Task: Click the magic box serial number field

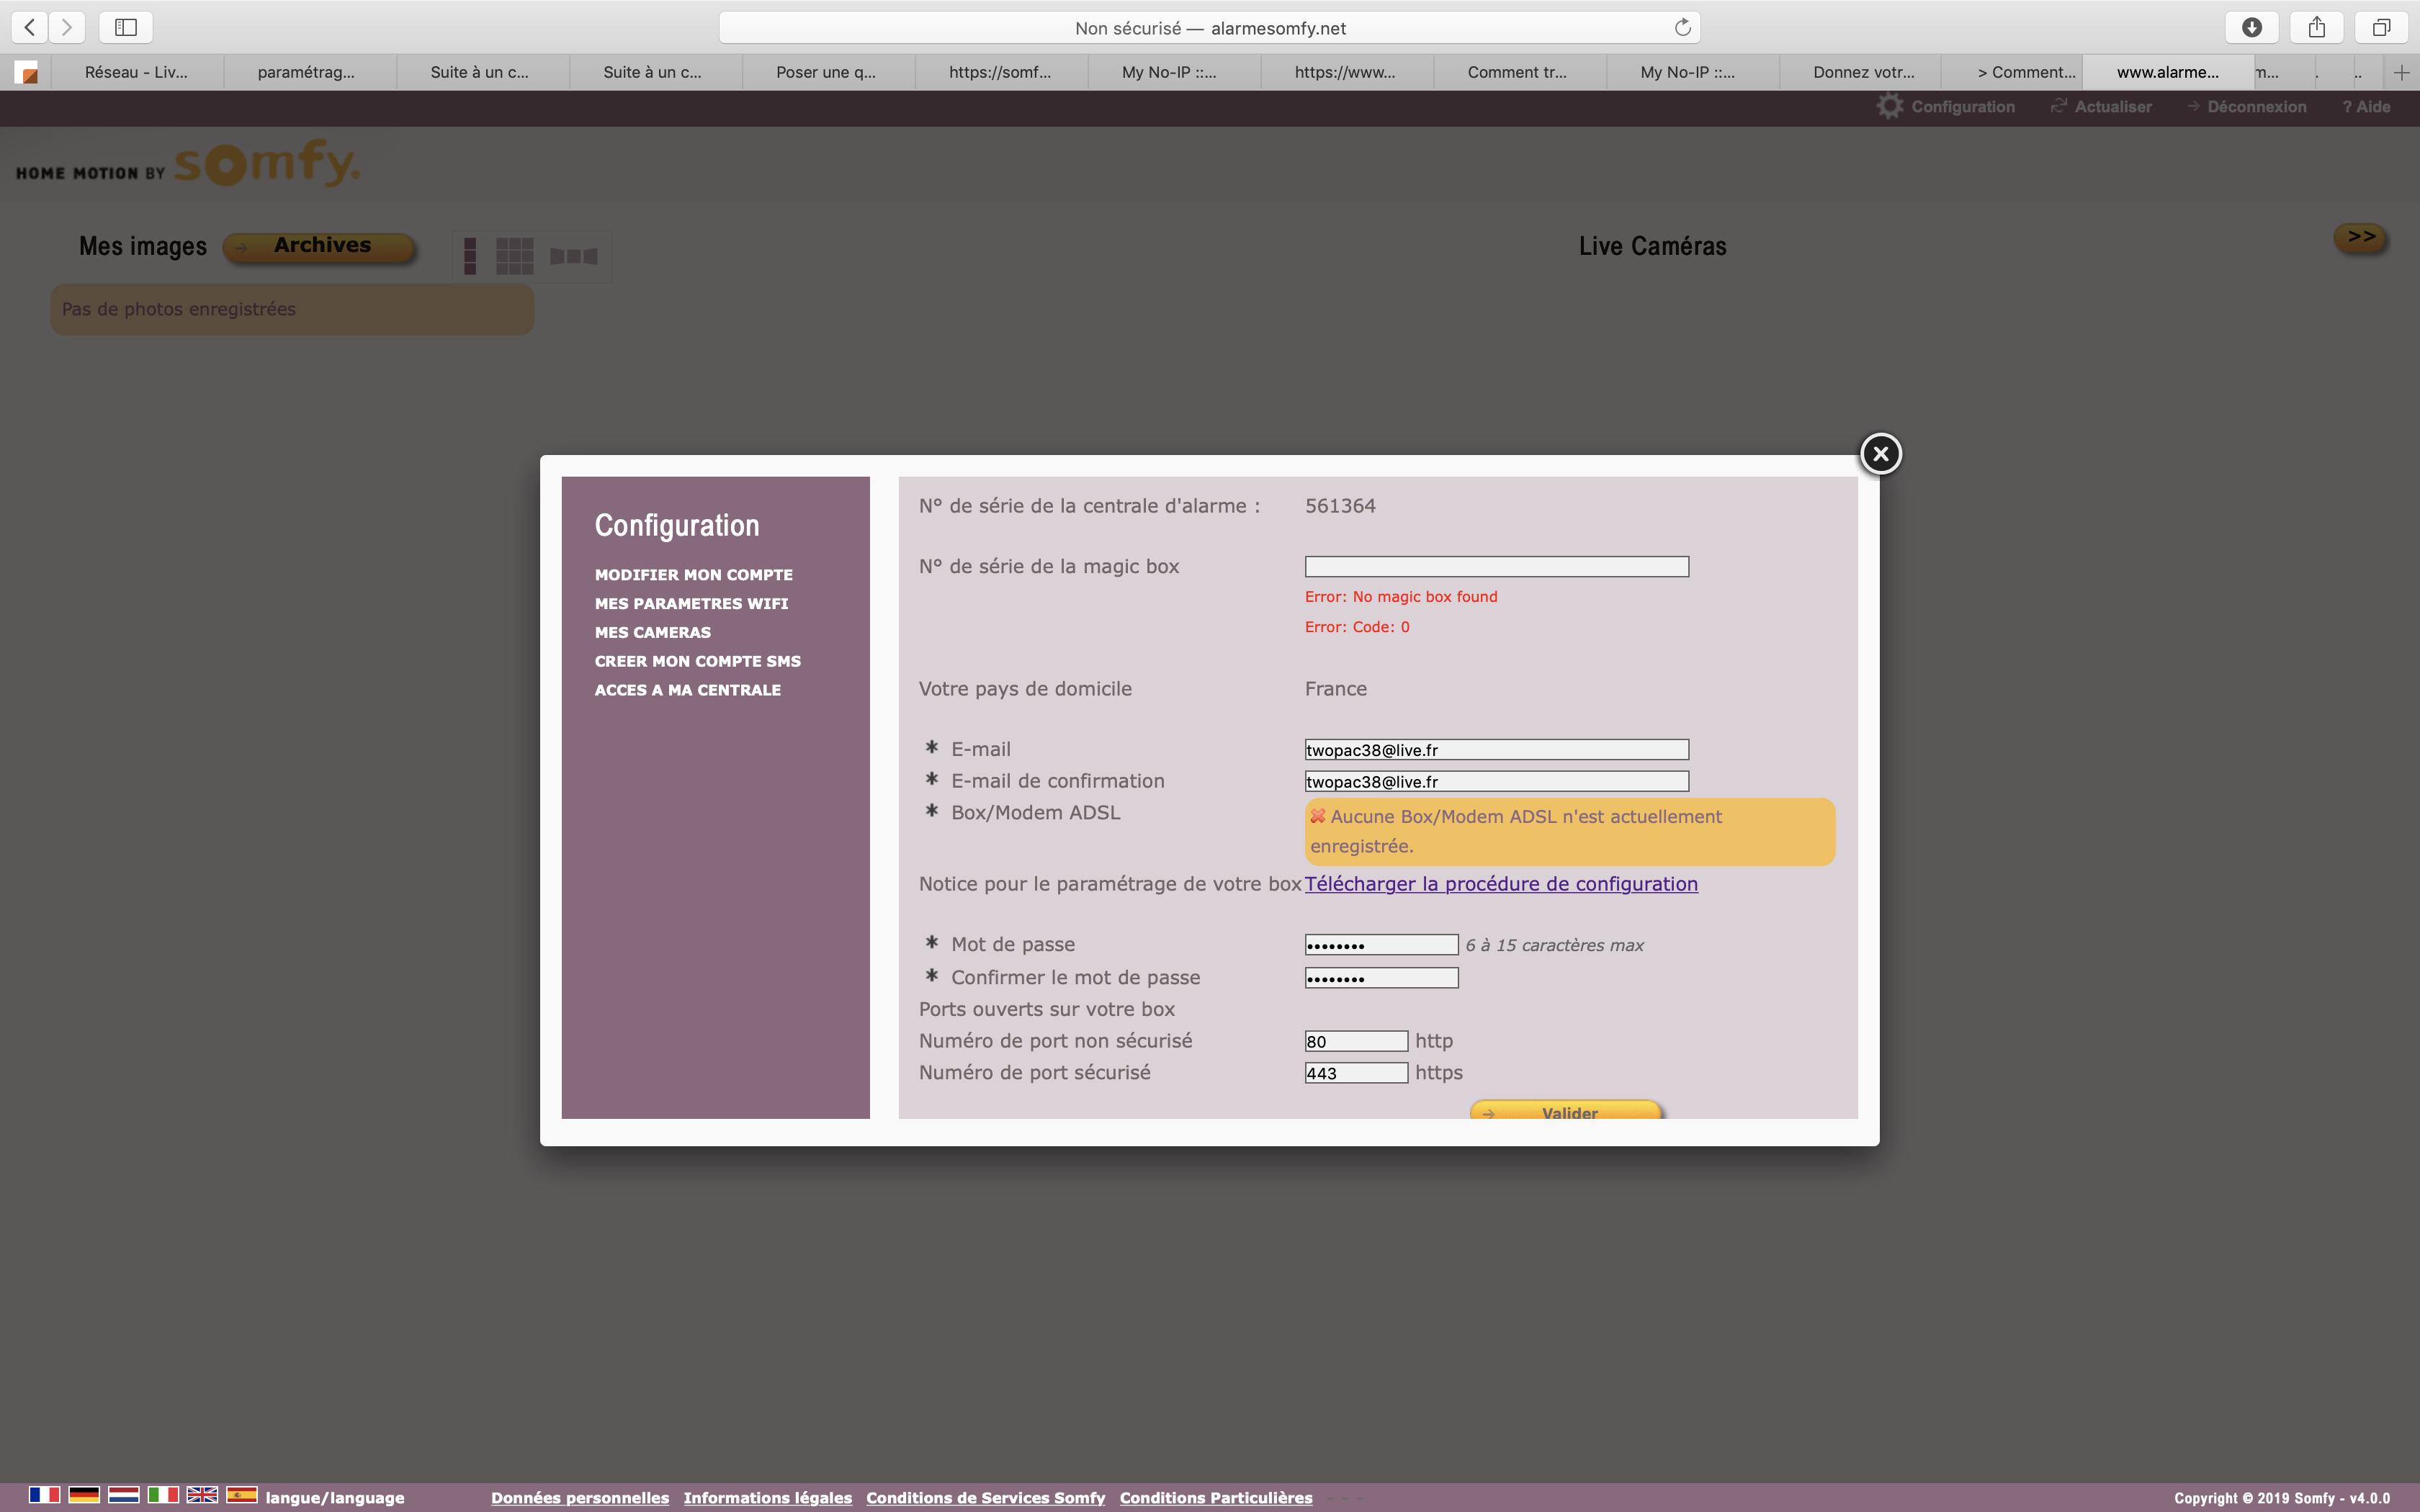Action: [1496, 567]
